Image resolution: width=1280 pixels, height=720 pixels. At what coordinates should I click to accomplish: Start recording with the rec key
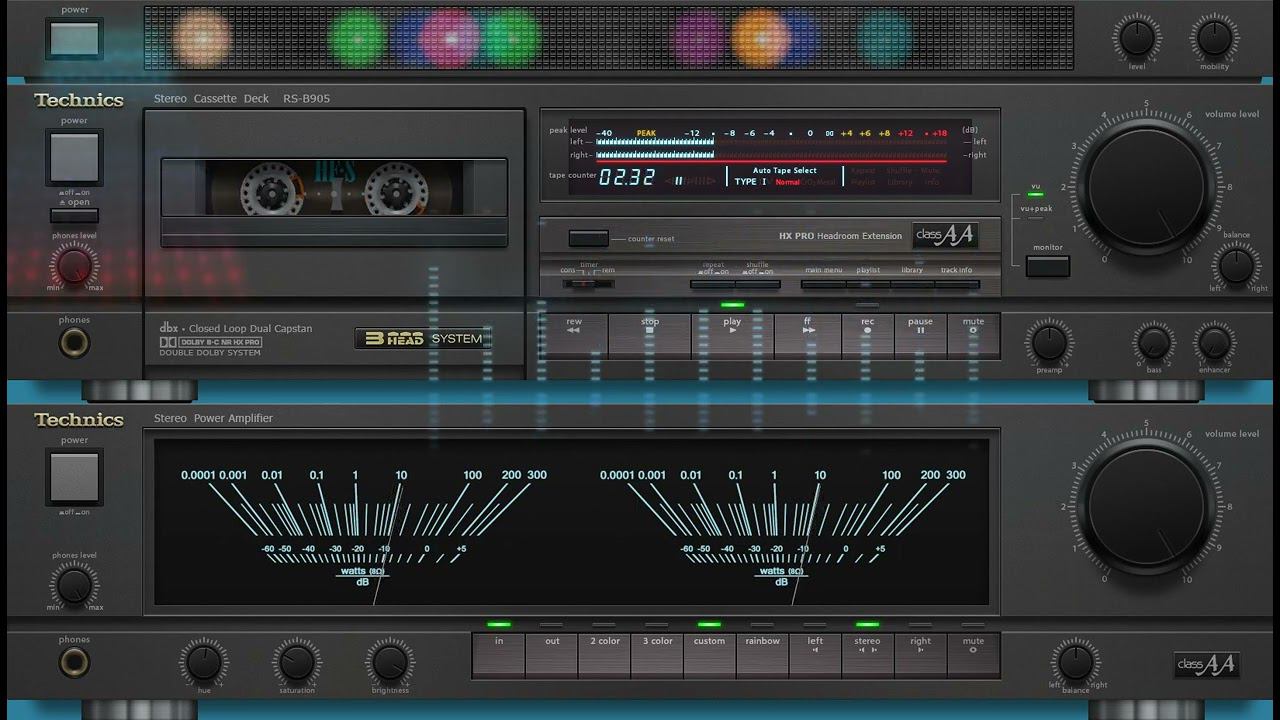click(x=867, y=336)
